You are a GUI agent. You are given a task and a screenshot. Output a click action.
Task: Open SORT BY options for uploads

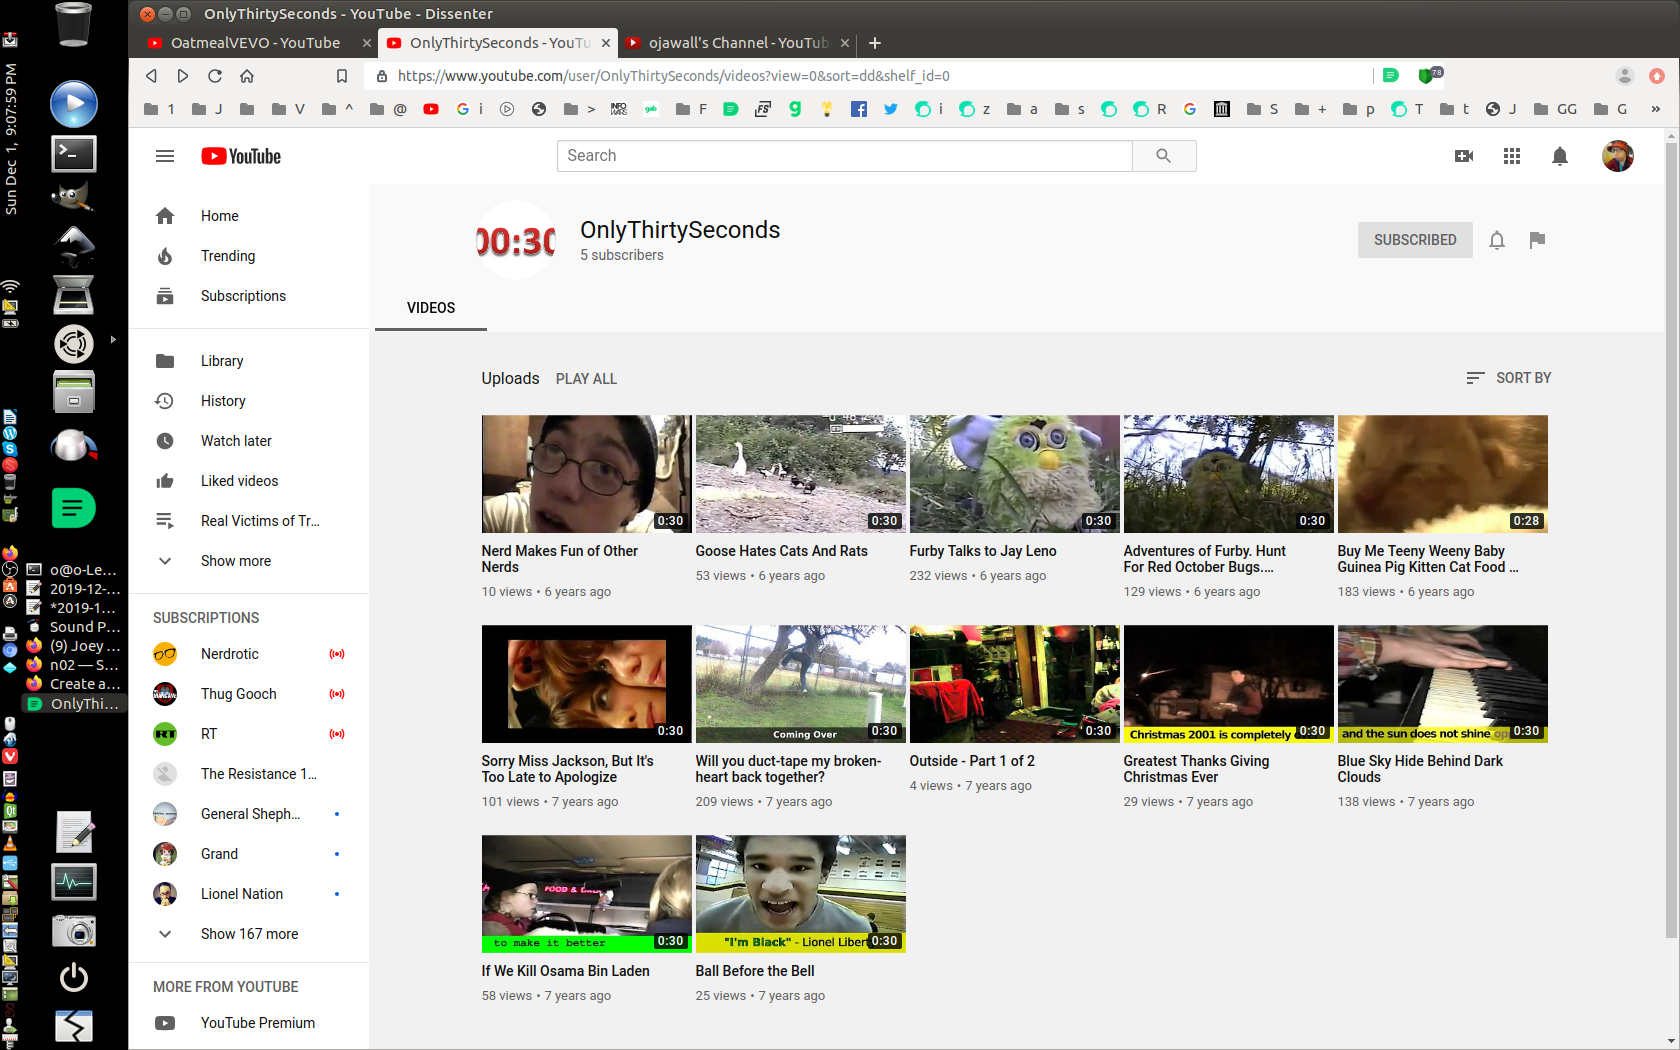[1509, 378]
